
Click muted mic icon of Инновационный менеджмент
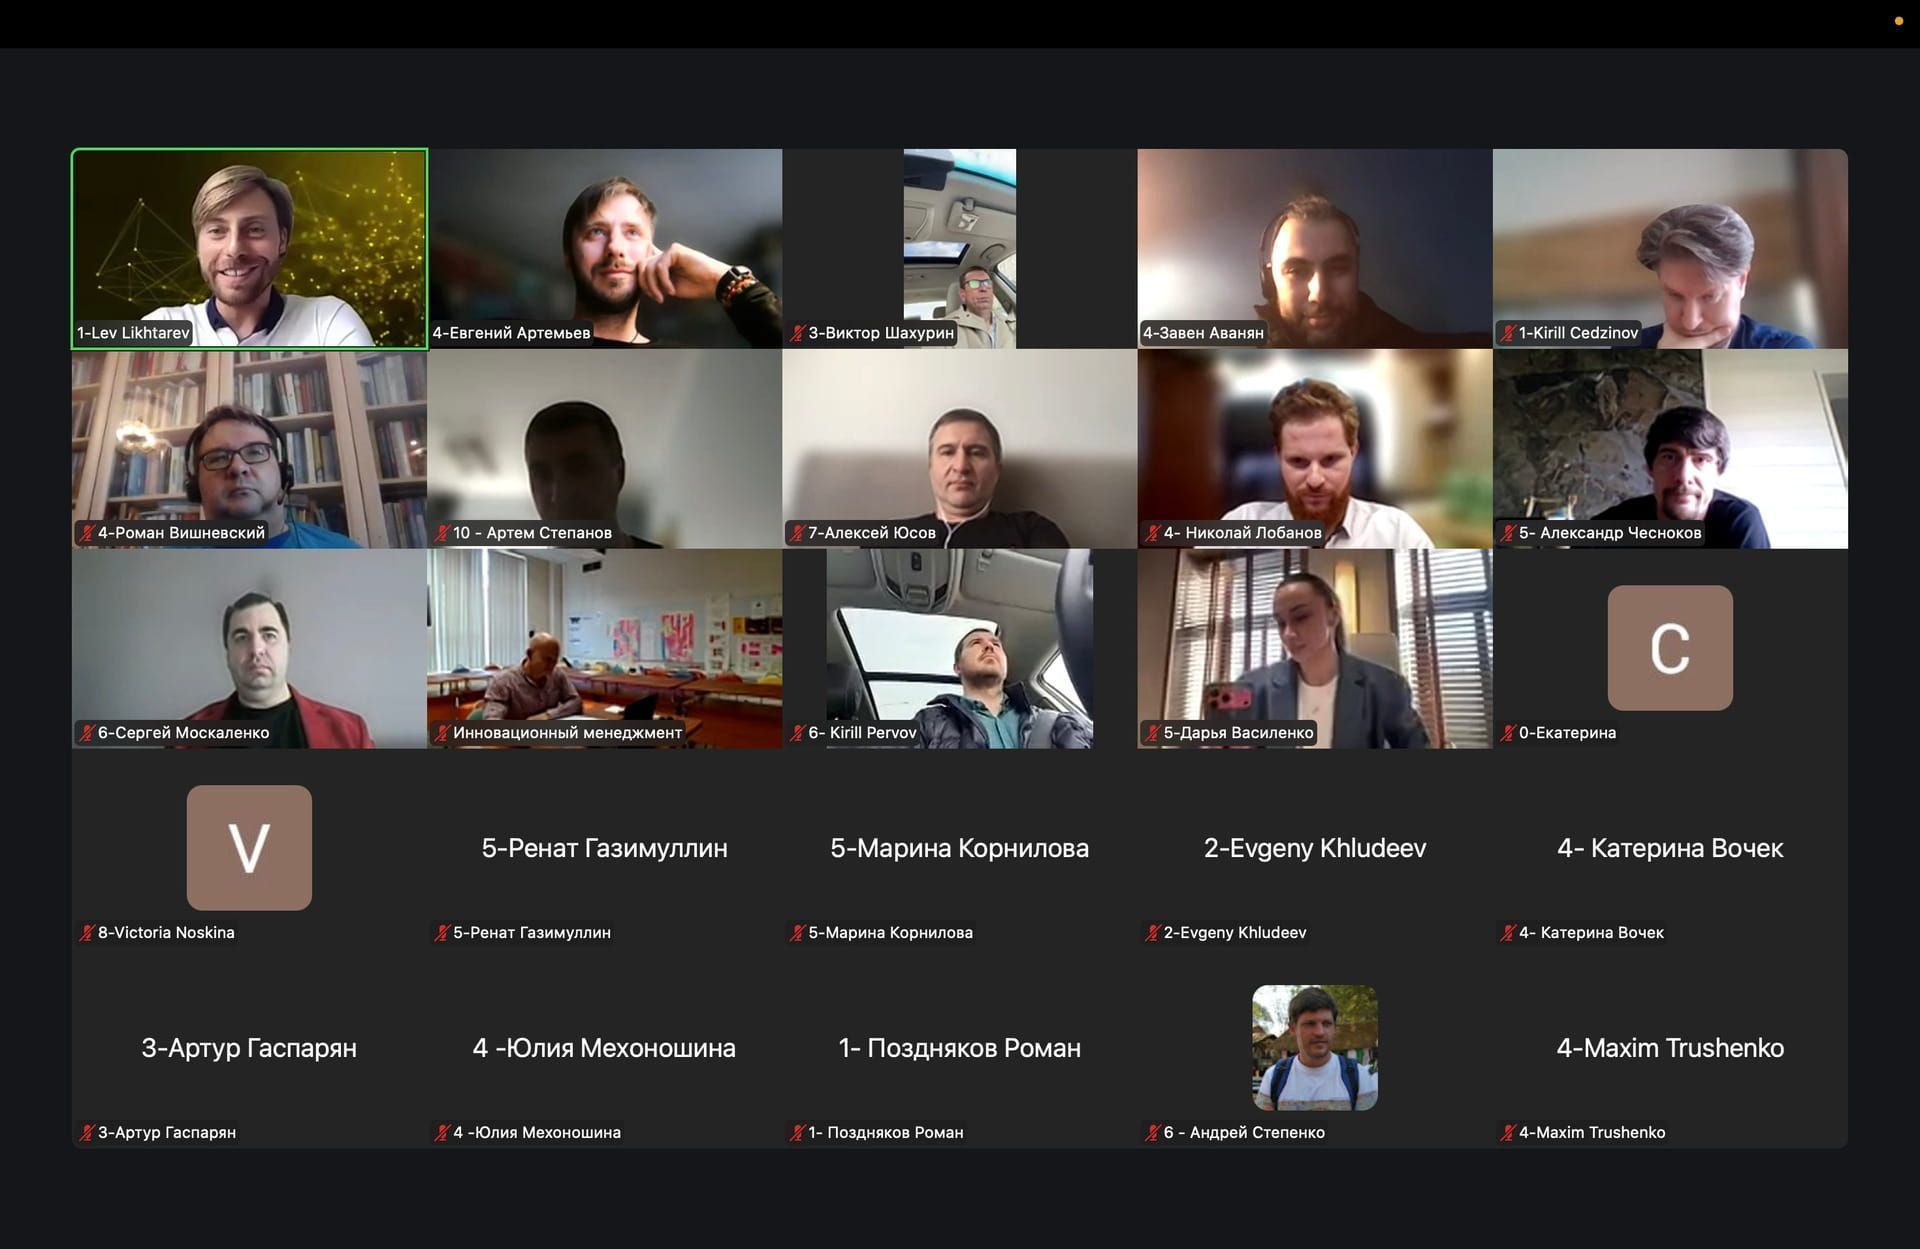tap(442, 733)
